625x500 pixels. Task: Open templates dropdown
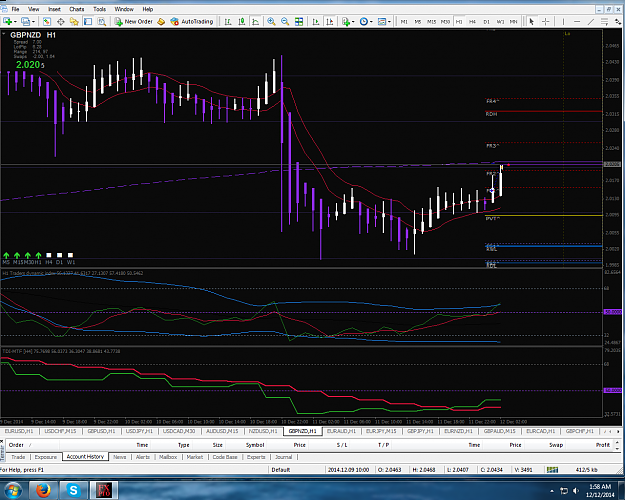[384, 22]
